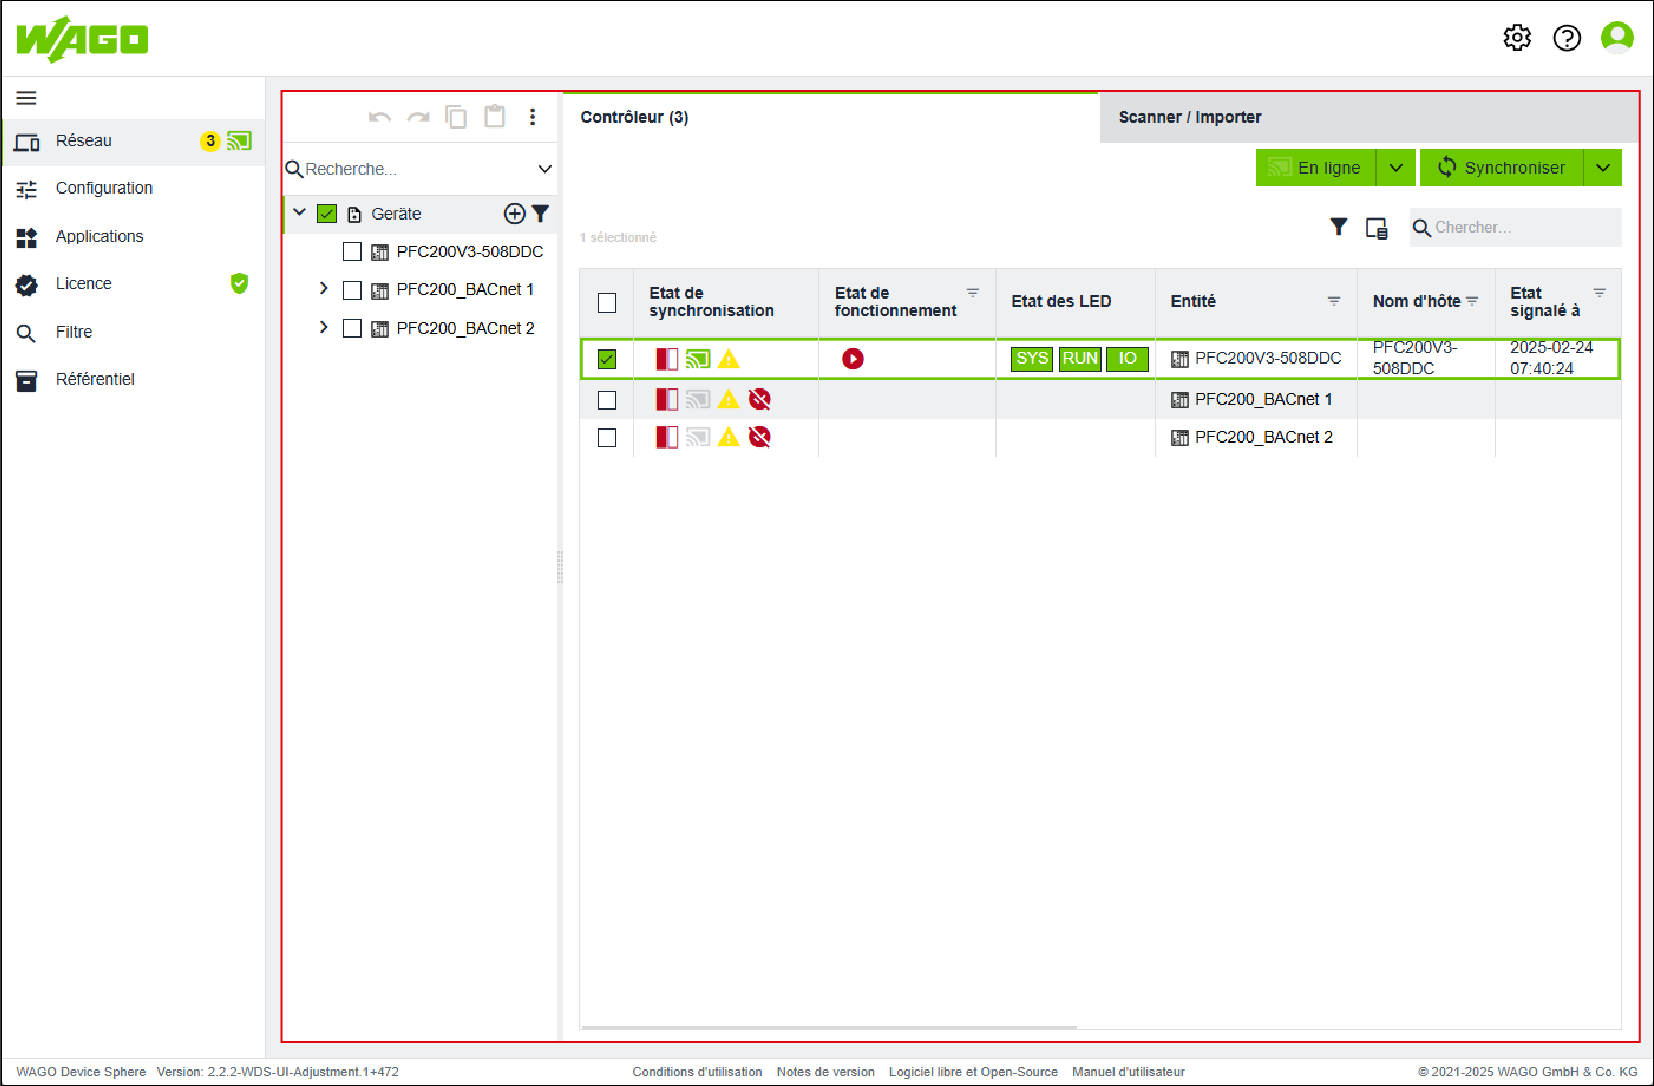Click the En ligne button

coord(1315,168)
